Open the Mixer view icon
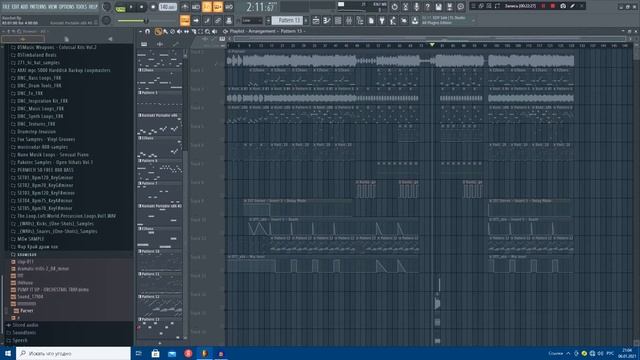Screen dimensions: 640x360 [349, 20]
